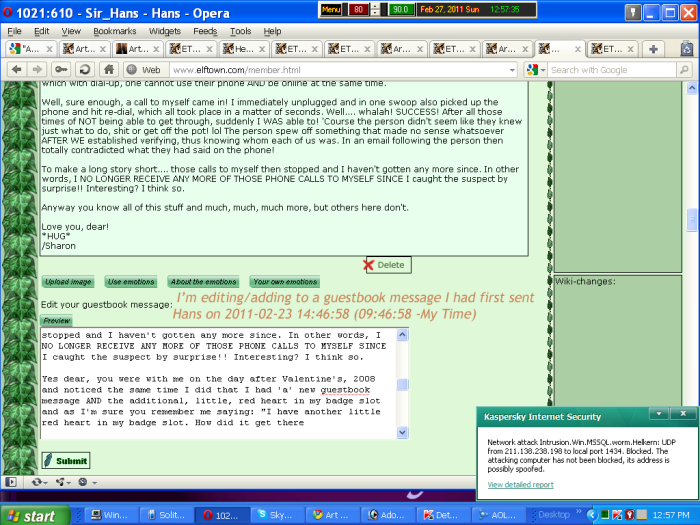The height and width of the screenshot is (525, 700).
Task: Click the system clock 12:57 PM
Action: coord(671,515)
